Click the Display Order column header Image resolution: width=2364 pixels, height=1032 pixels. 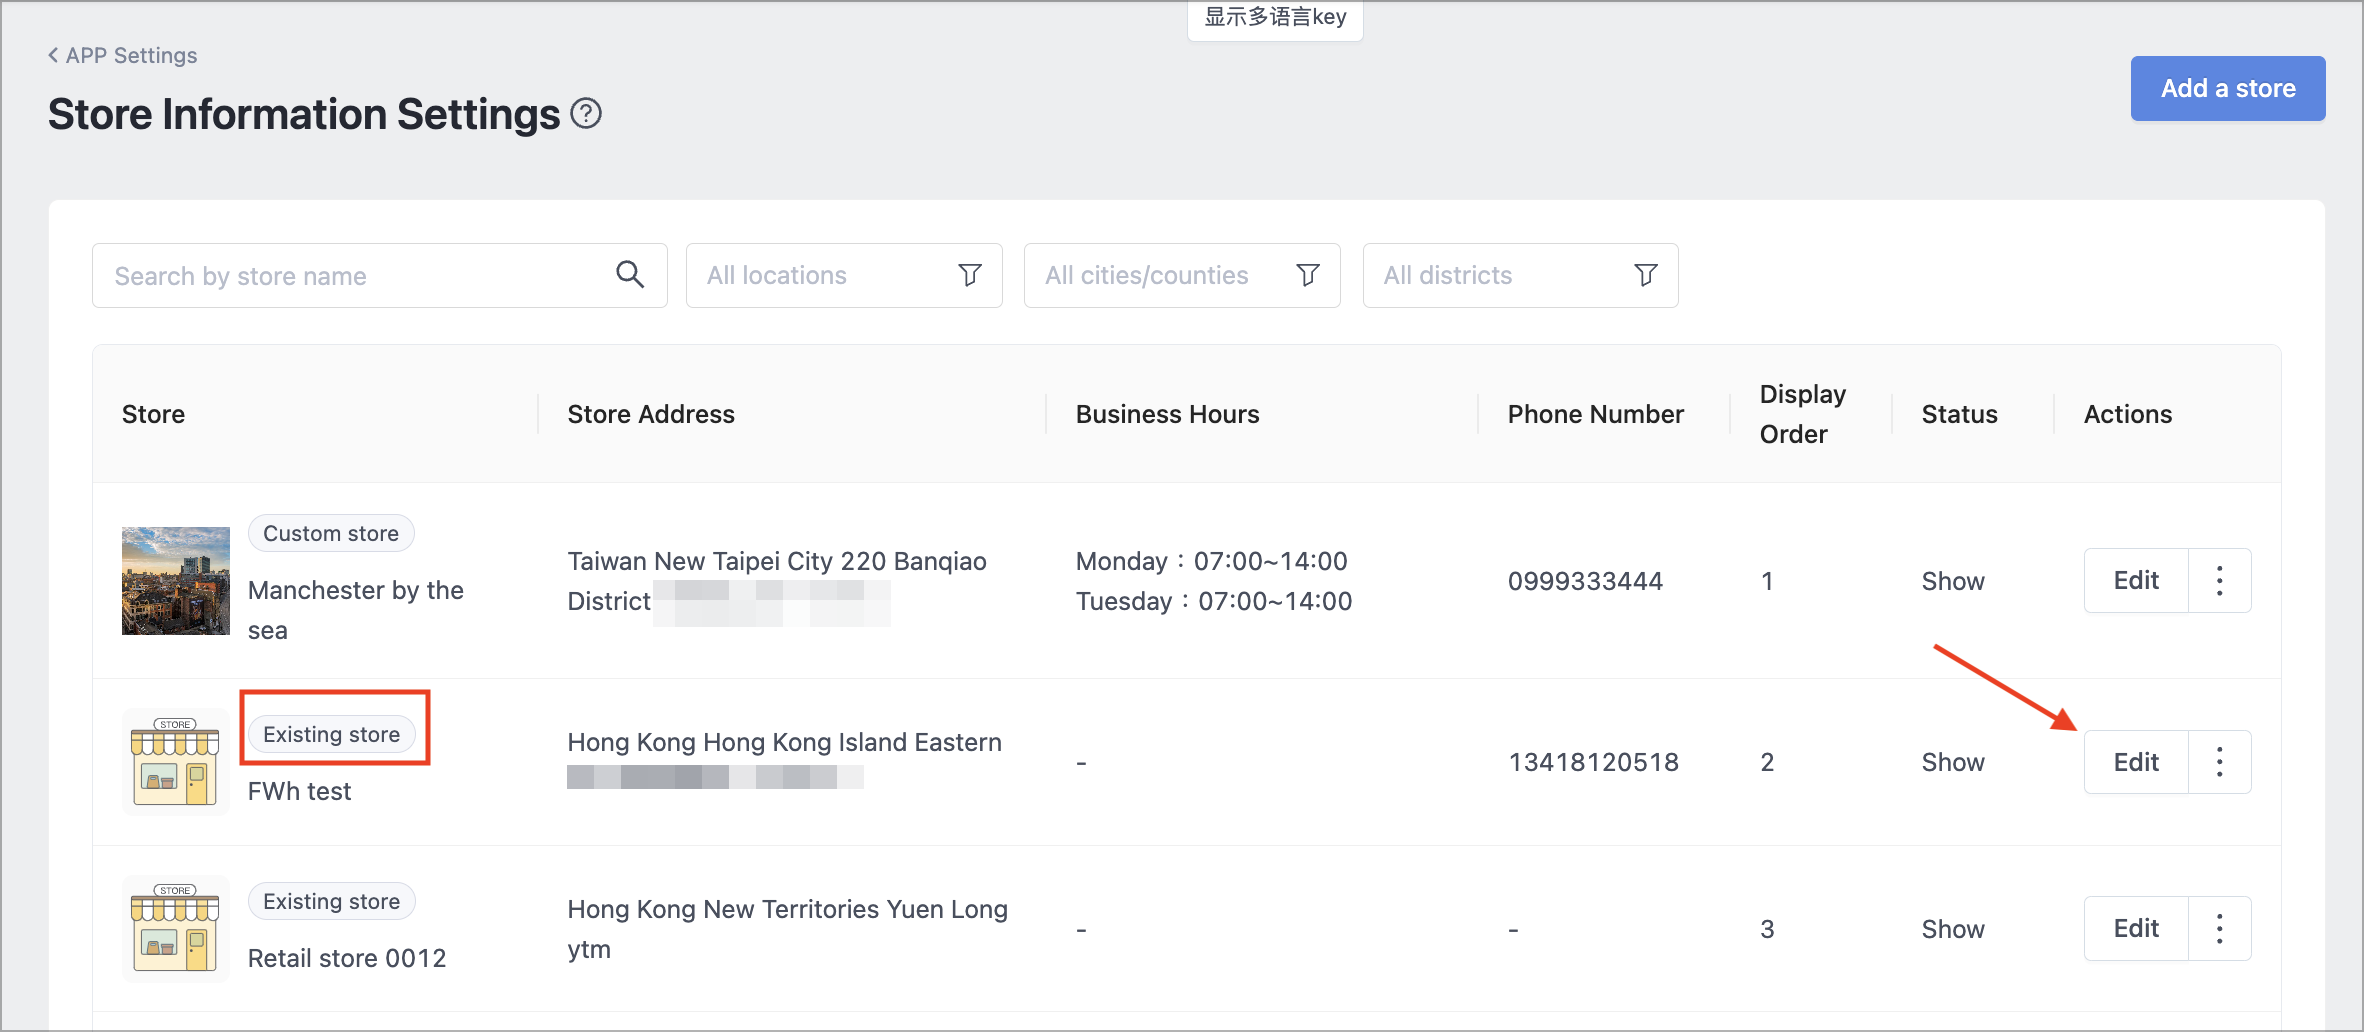[x=1803, y=414]
